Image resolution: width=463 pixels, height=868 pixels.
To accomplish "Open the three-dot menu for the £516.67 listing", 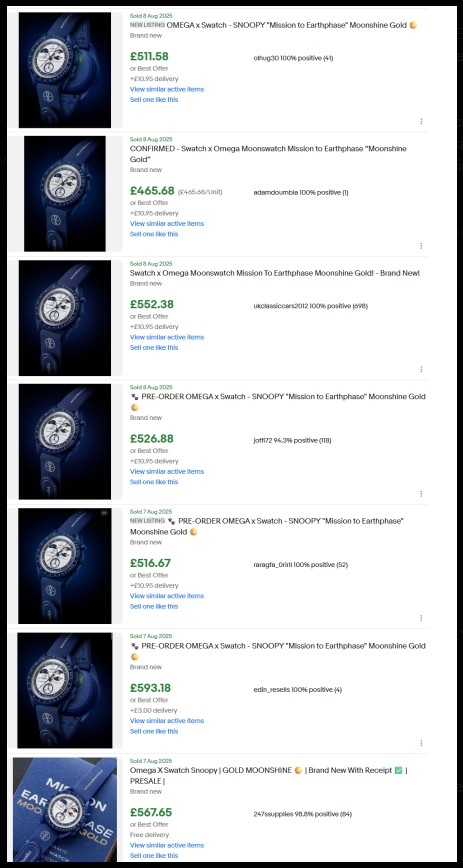I will click(x=421, y=618).
